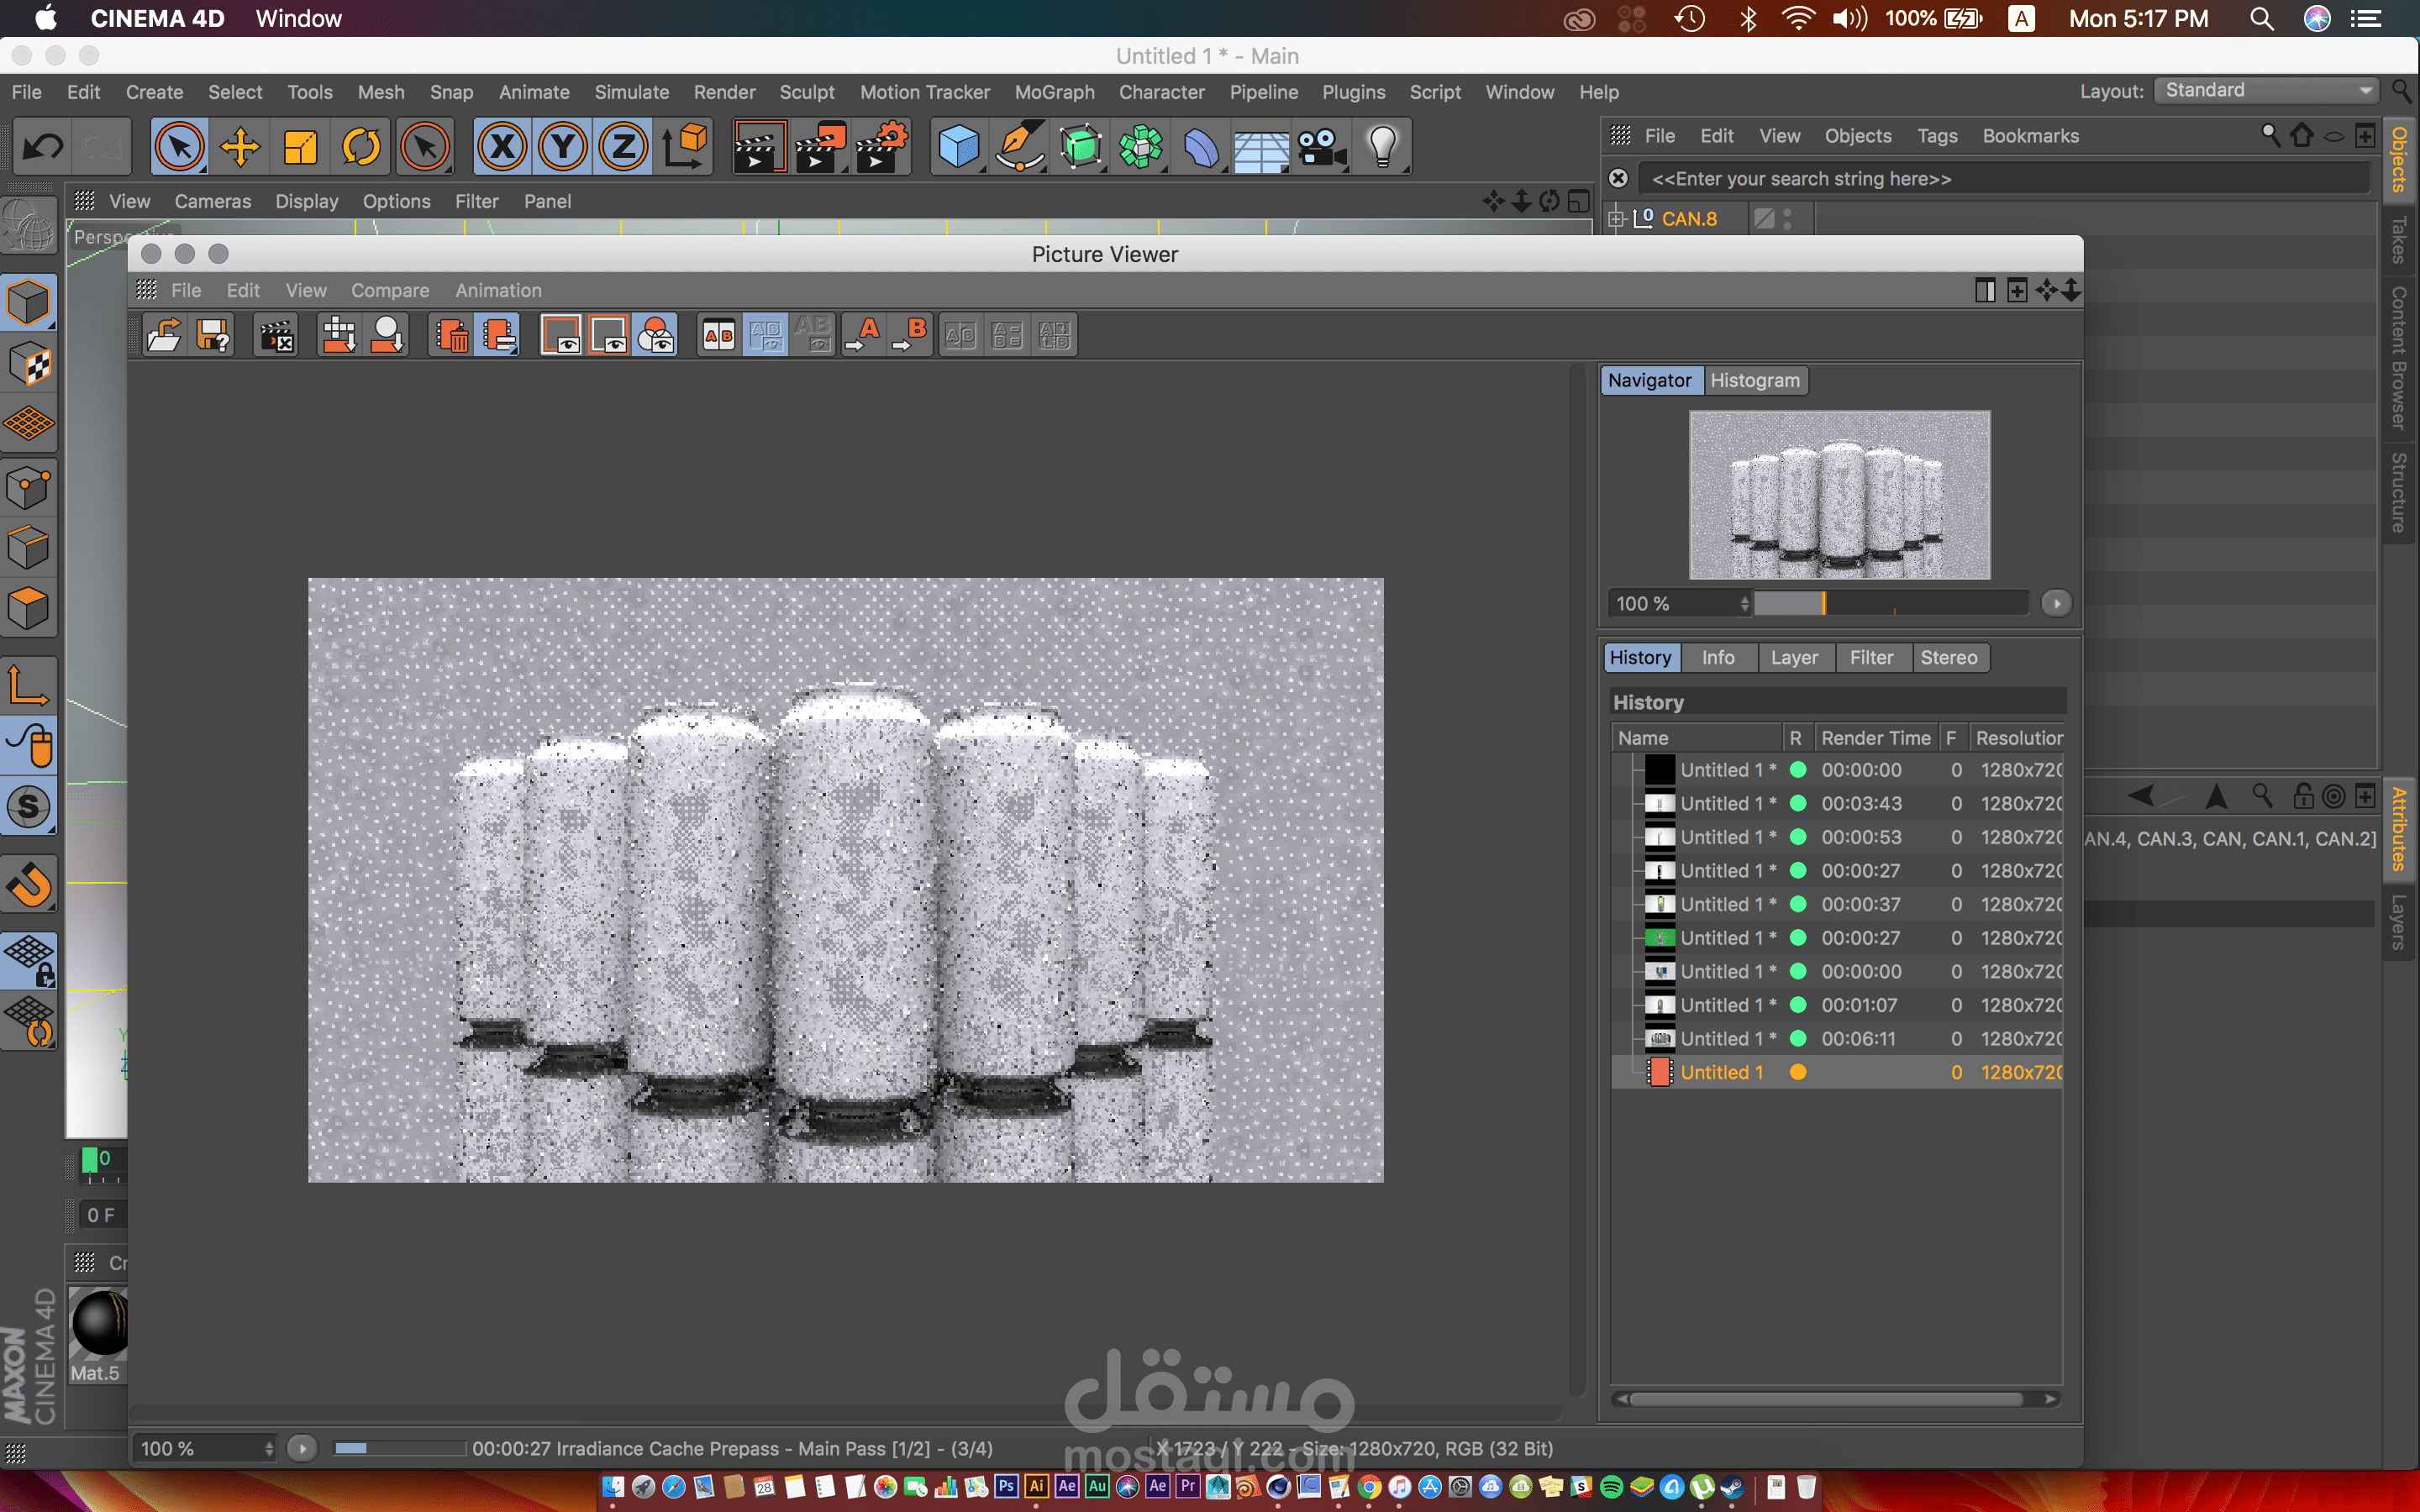Toggle Z axis lock button

click(x=624, y=147)
